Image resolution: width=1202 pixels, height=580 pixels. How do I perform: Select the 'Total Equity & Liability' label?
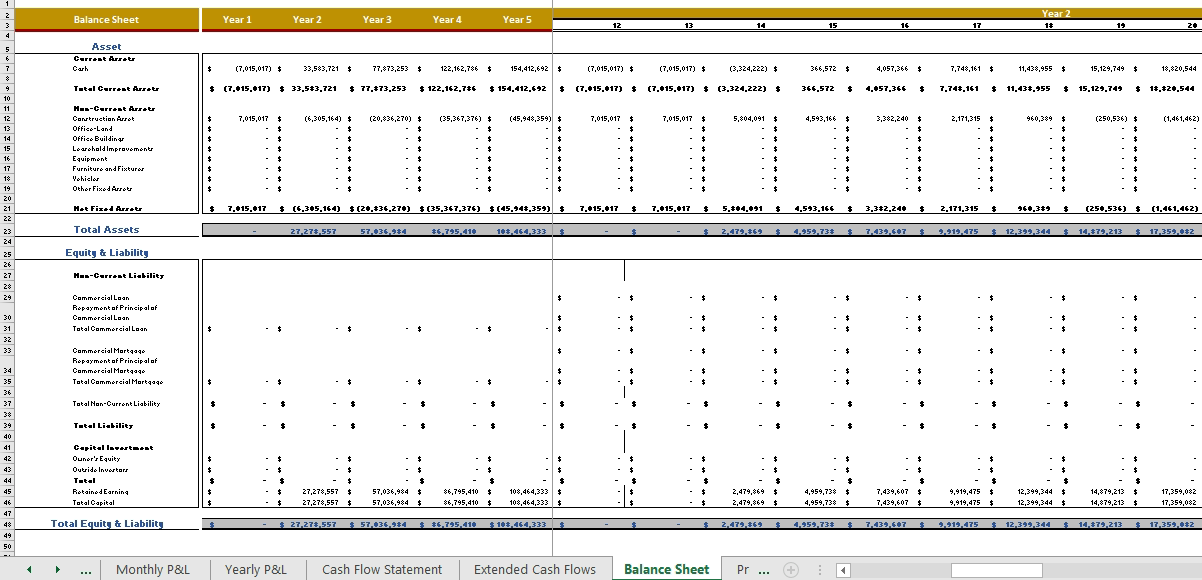[x=106, y=523]
